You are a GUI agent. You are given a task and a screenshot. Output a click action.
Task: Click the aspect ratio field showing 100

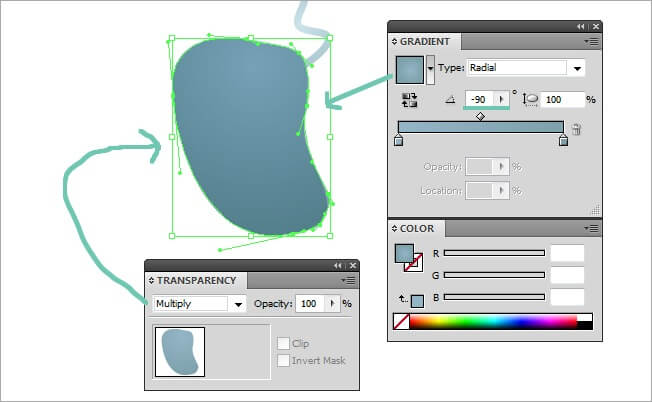pyautogui.click(x=562, y=99)
